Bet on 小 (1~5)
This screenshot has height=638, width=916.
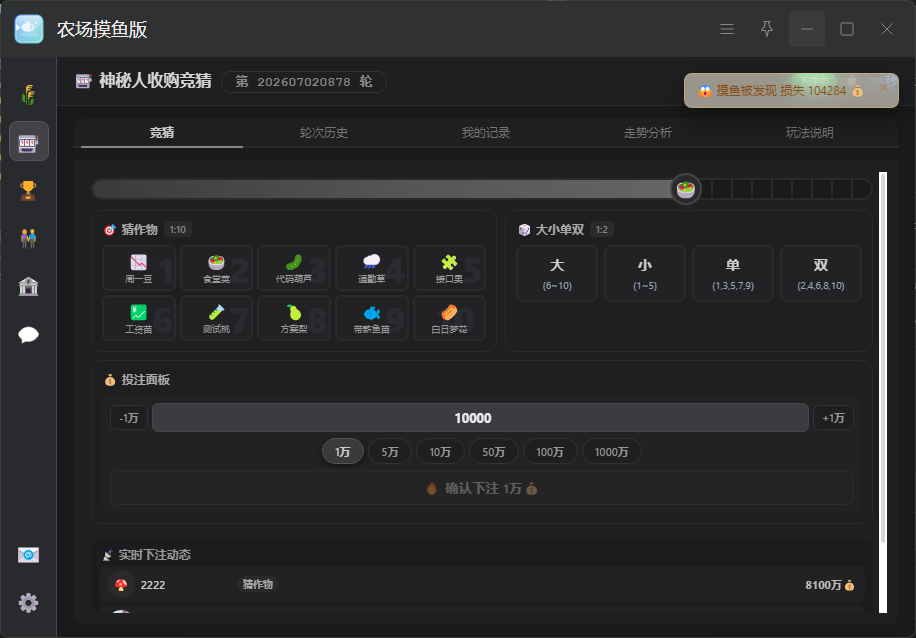coord(645,273)
